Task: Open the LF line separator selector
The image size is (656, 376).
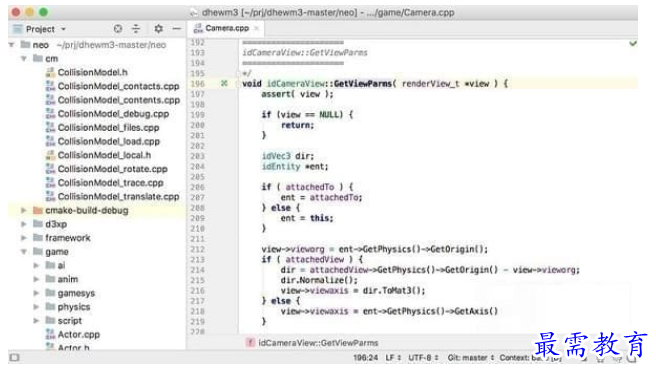Action: (393, 358)
